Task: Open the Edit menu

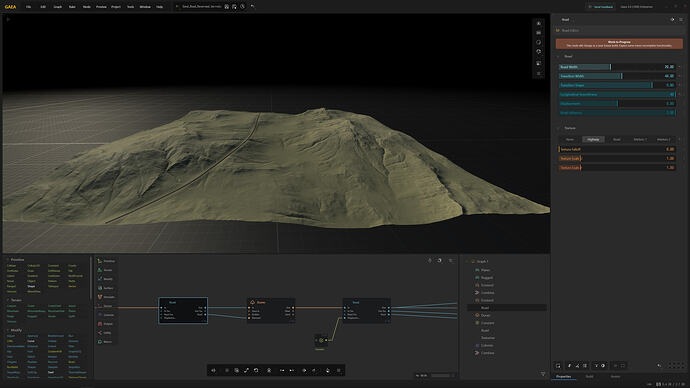Action: [x=43, y=7]
